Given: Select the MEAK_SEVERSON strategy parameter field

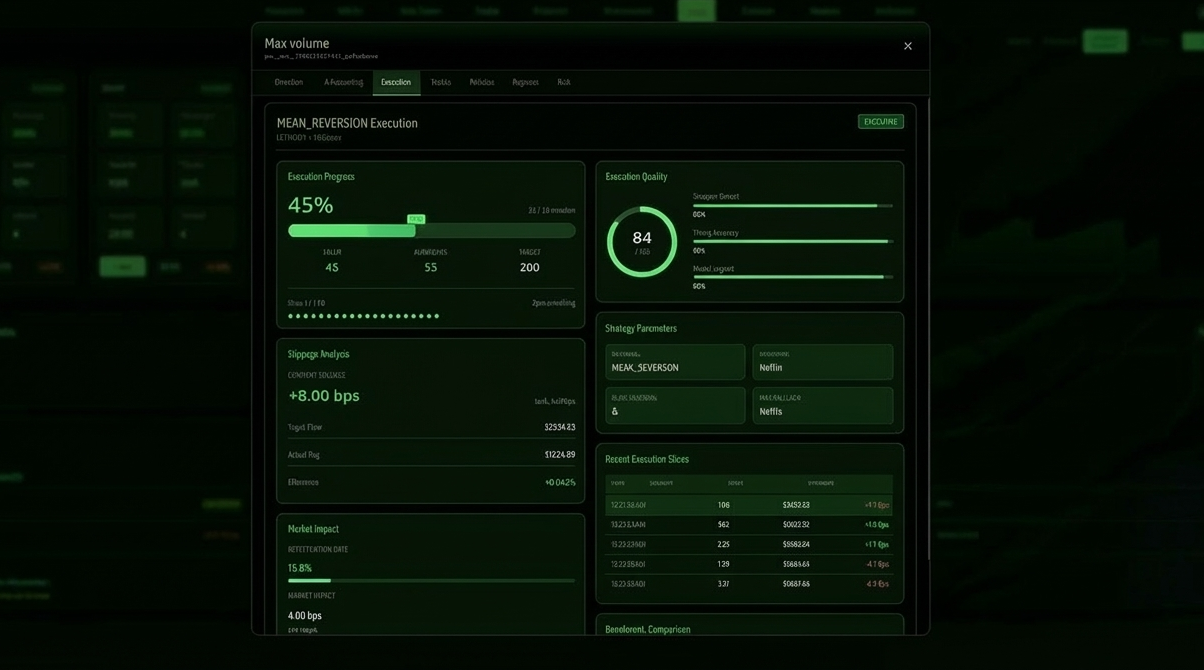Looking at the screenshot, I should pyautogui.click(x=674, y=362).
